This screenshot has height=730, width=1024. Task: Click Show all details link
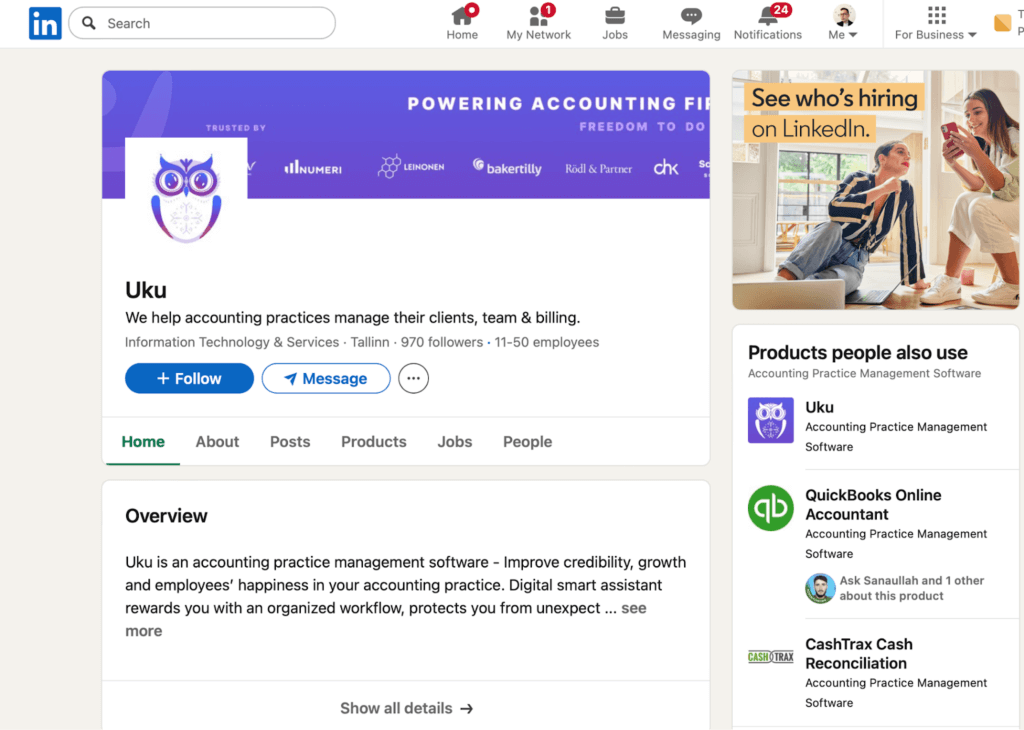point(406,708)
